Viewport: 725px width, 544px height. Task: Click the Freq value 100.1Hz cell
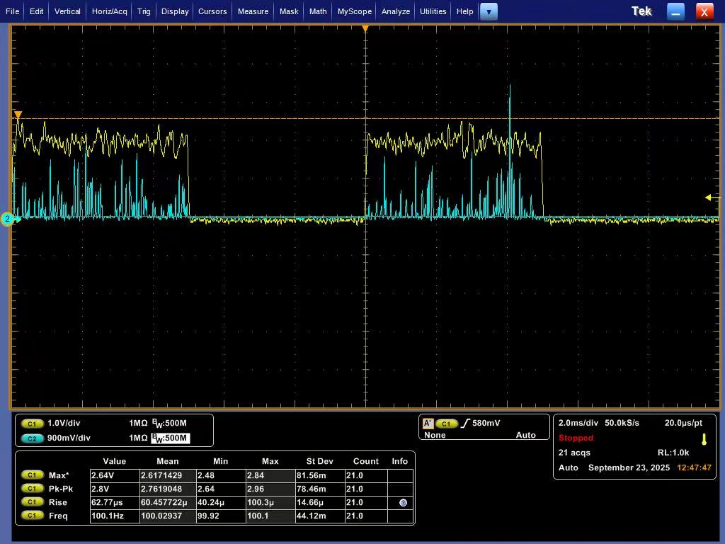115,515
